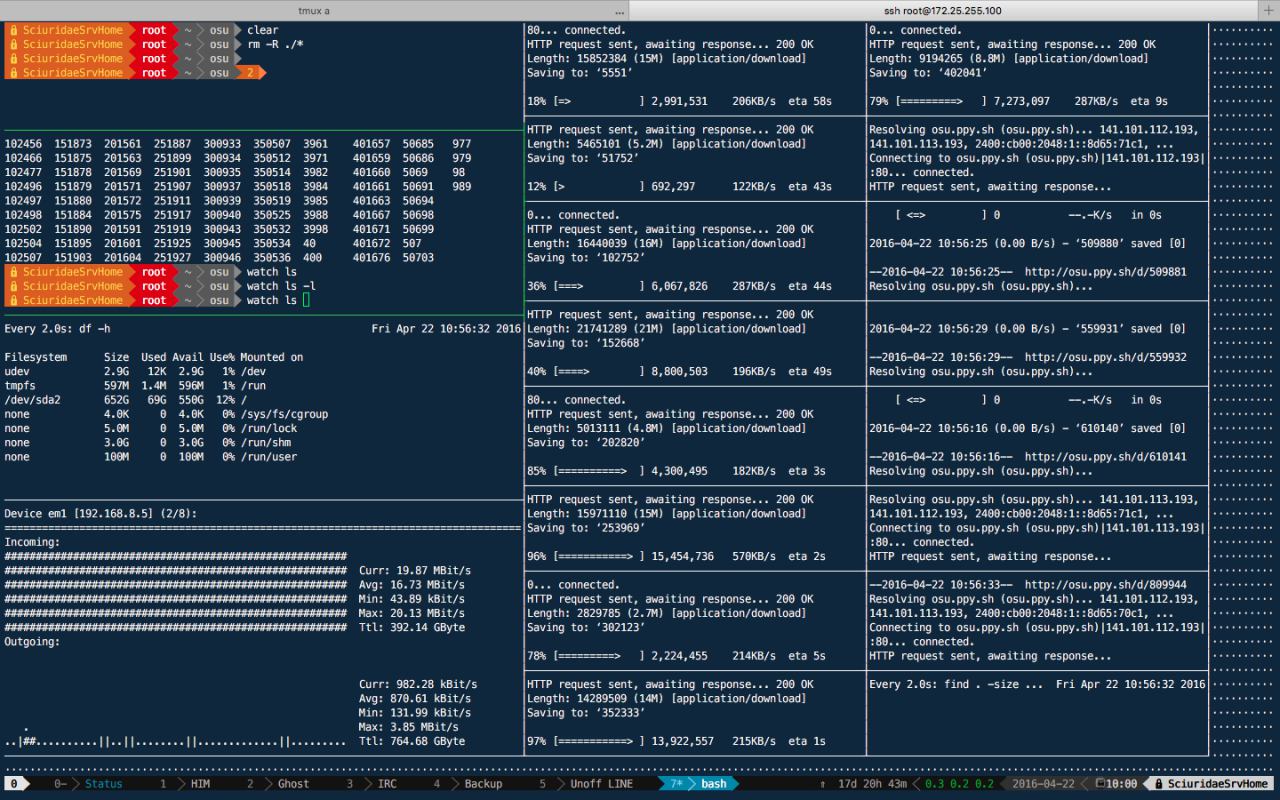Click the /sys/fs/cgroup mount entry
The image size is (1280, 800).
click(284, 414)
